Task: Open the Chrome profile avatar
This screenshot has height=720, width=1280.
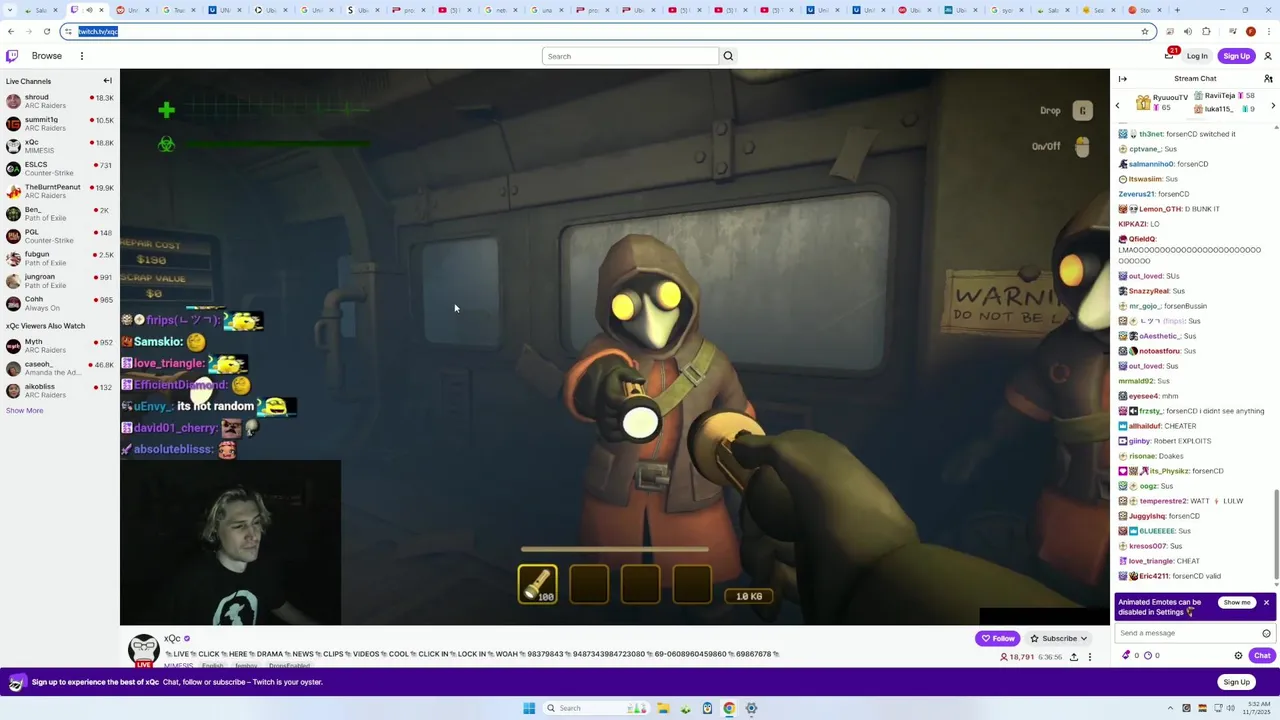Action: click(x=1250, y=31)
